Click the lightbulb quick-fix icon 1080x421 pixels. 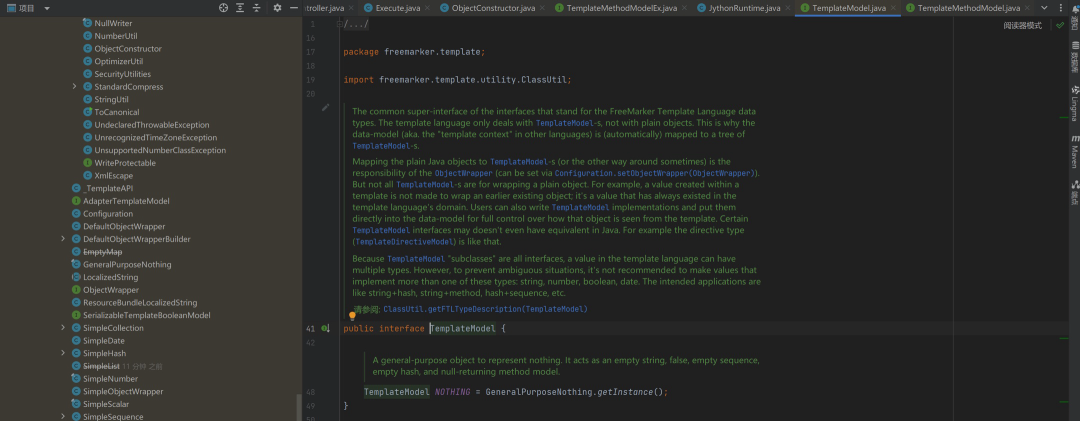[x=353, y=316]
